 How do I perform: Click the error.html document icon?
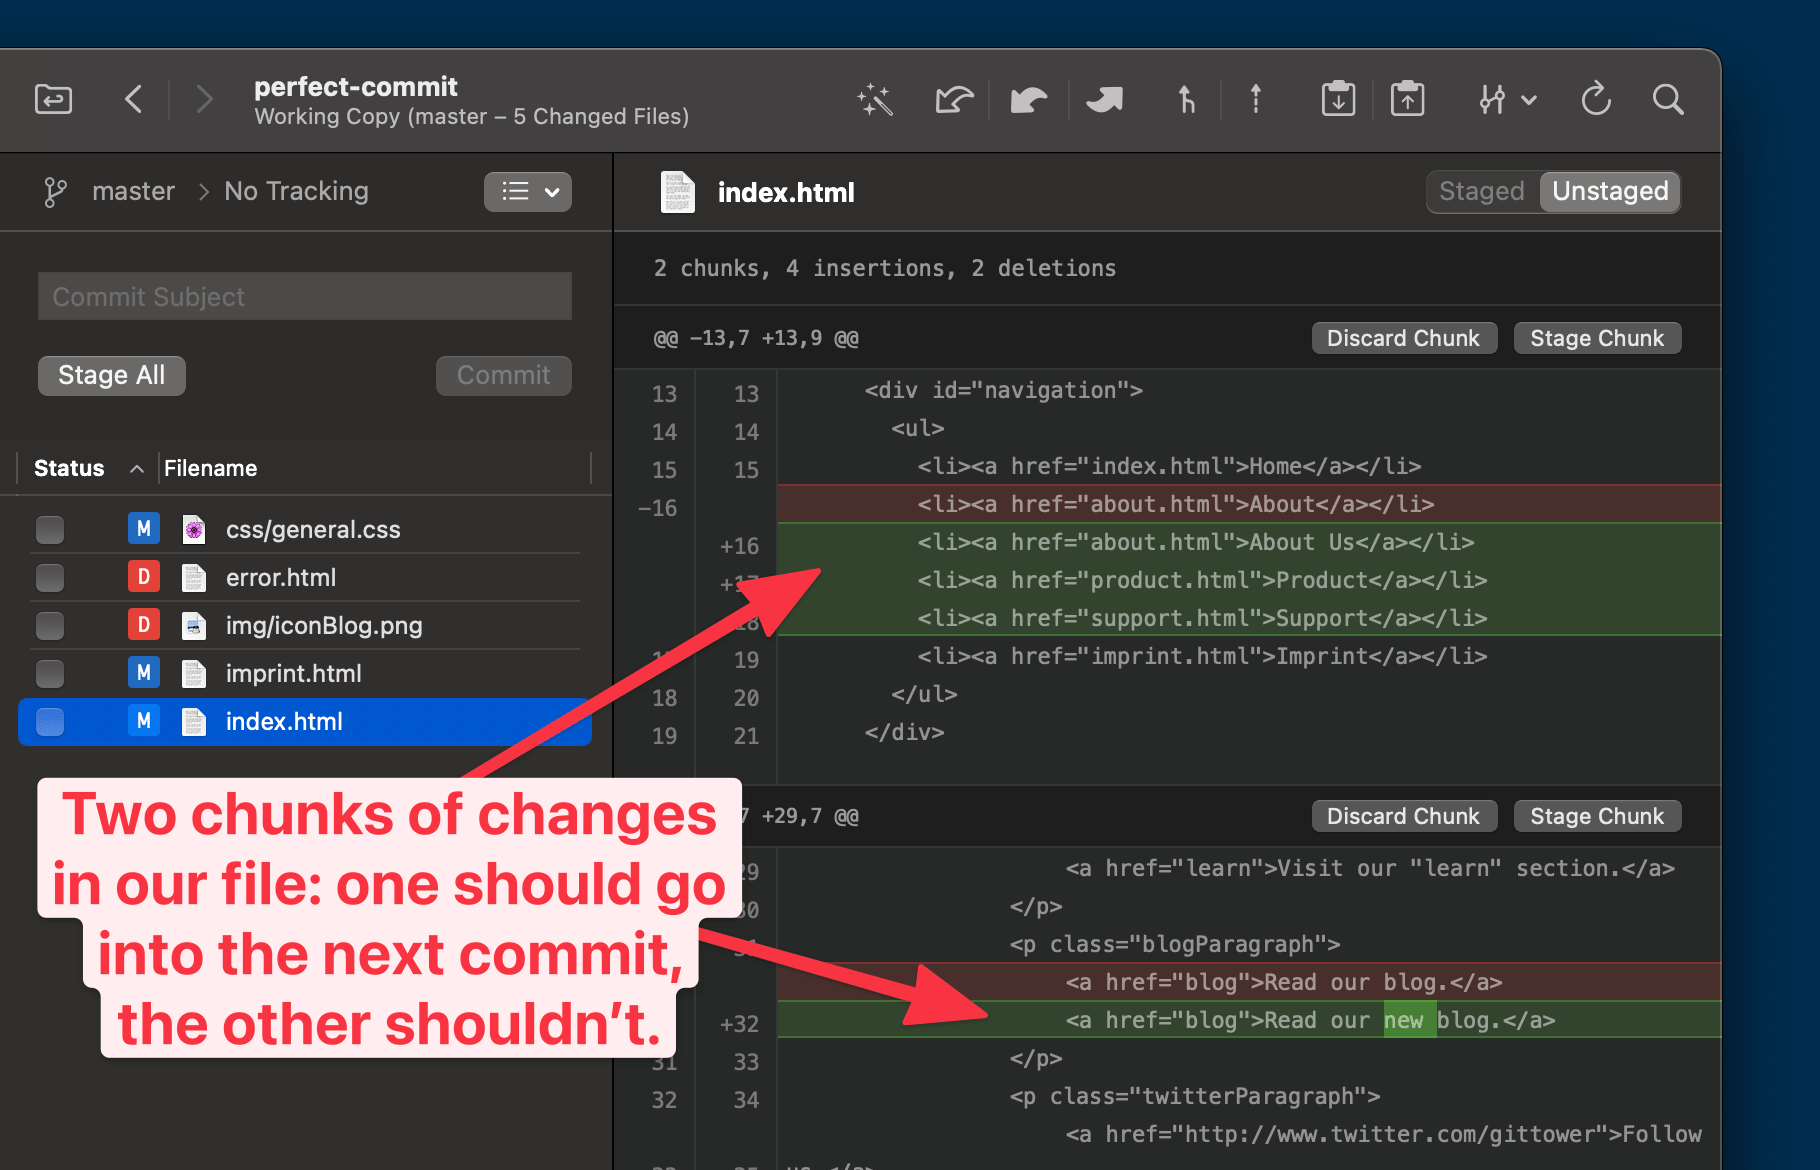coord(194,577)
